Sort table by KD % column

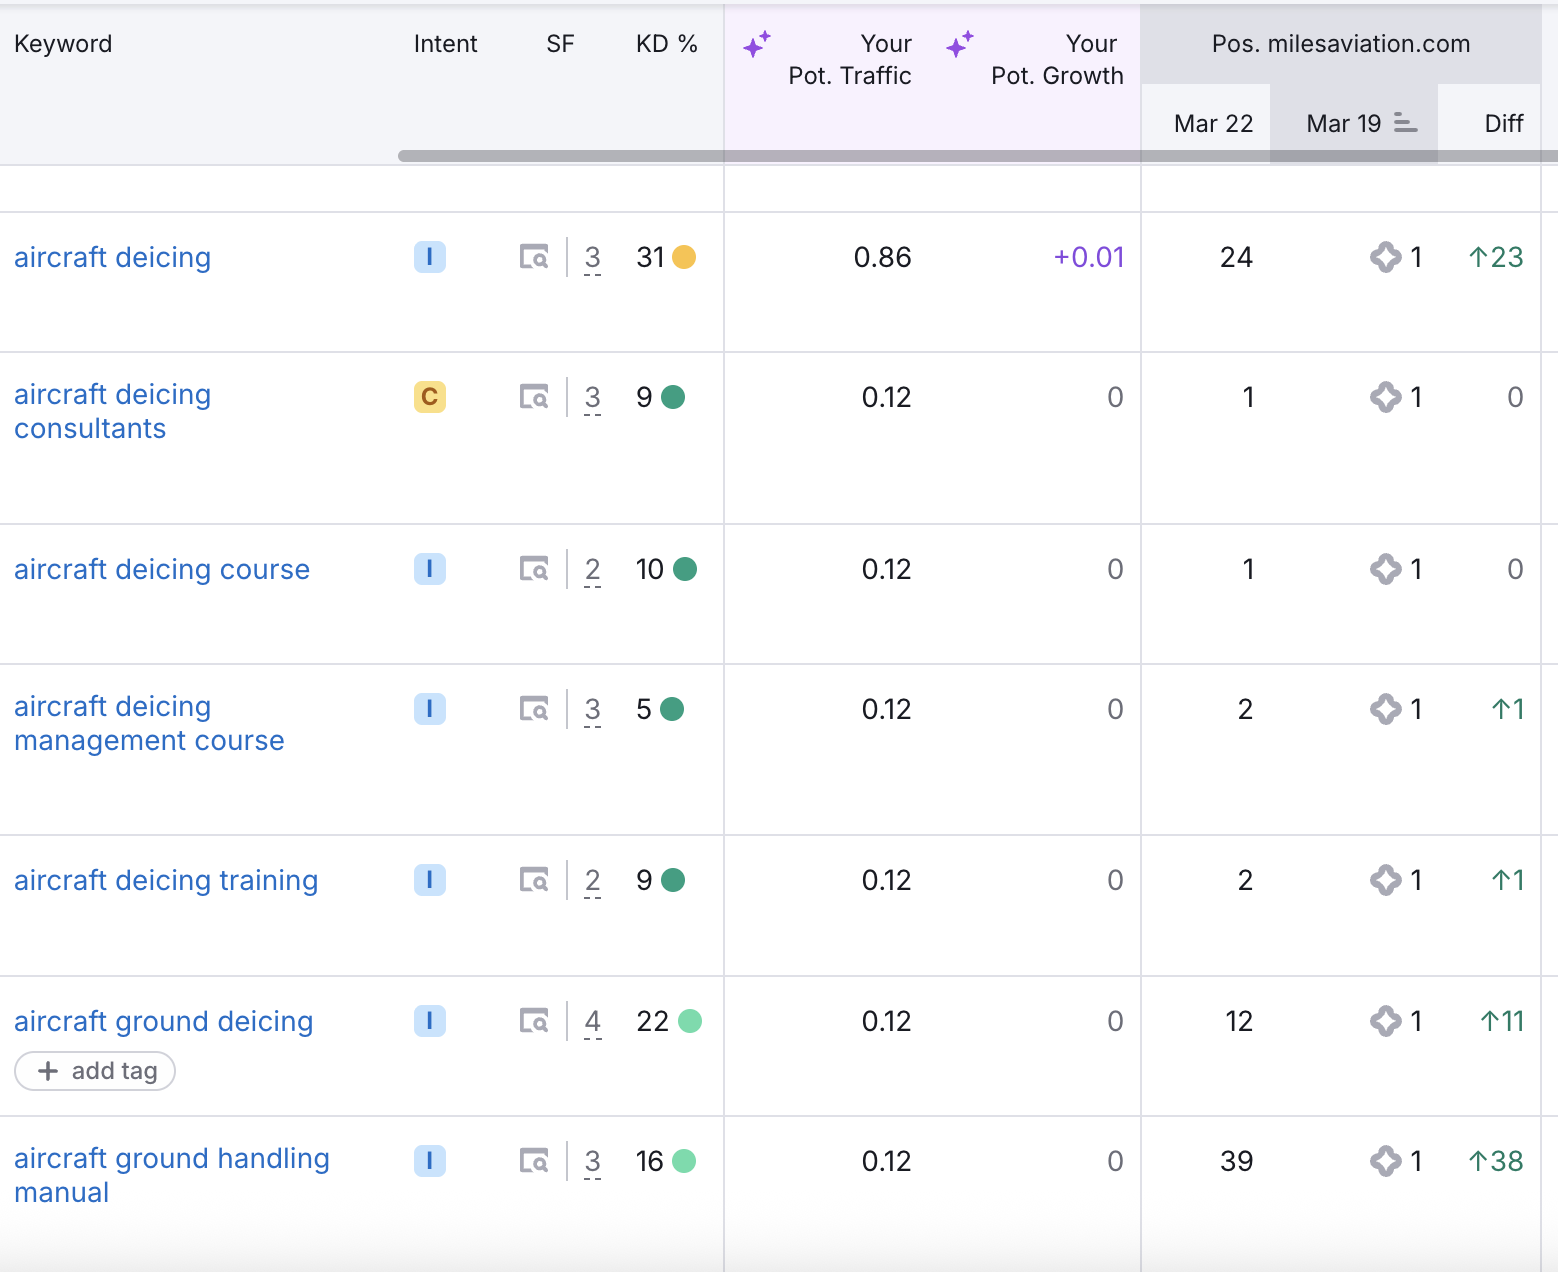(x=666, y=44)
